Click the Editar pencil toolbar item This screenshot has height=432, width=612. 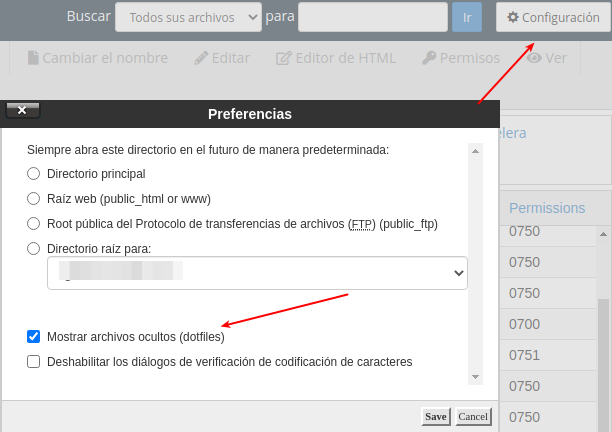(x=222, y=58)
